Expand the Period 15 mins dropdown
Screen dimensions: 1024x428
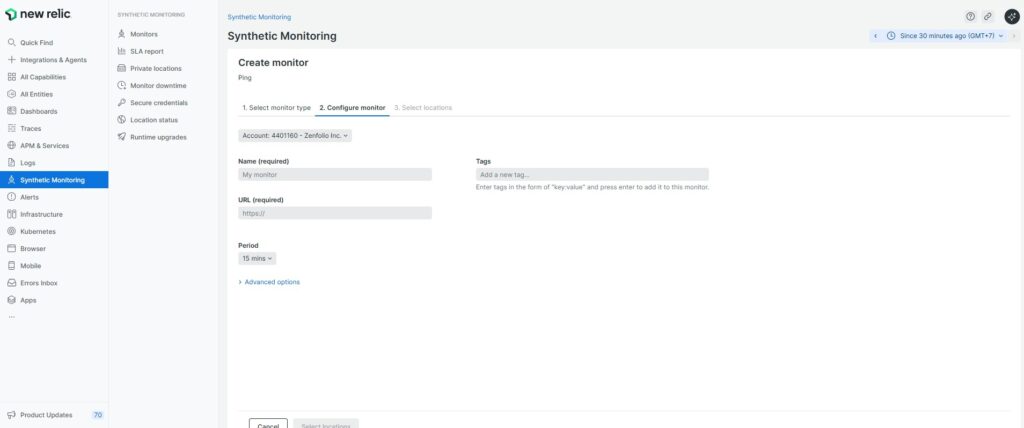click(256, 258)
